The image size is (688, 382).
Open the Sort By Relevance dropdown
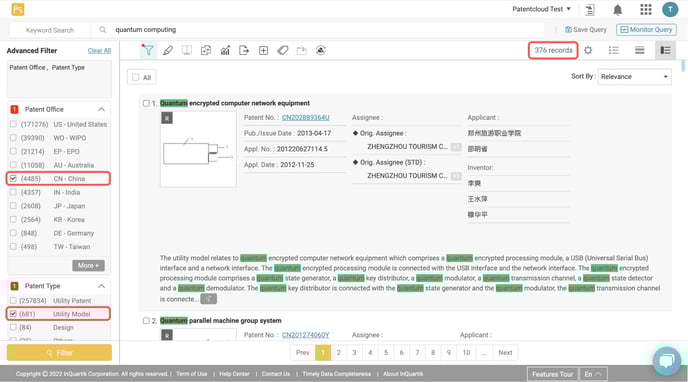634,77
